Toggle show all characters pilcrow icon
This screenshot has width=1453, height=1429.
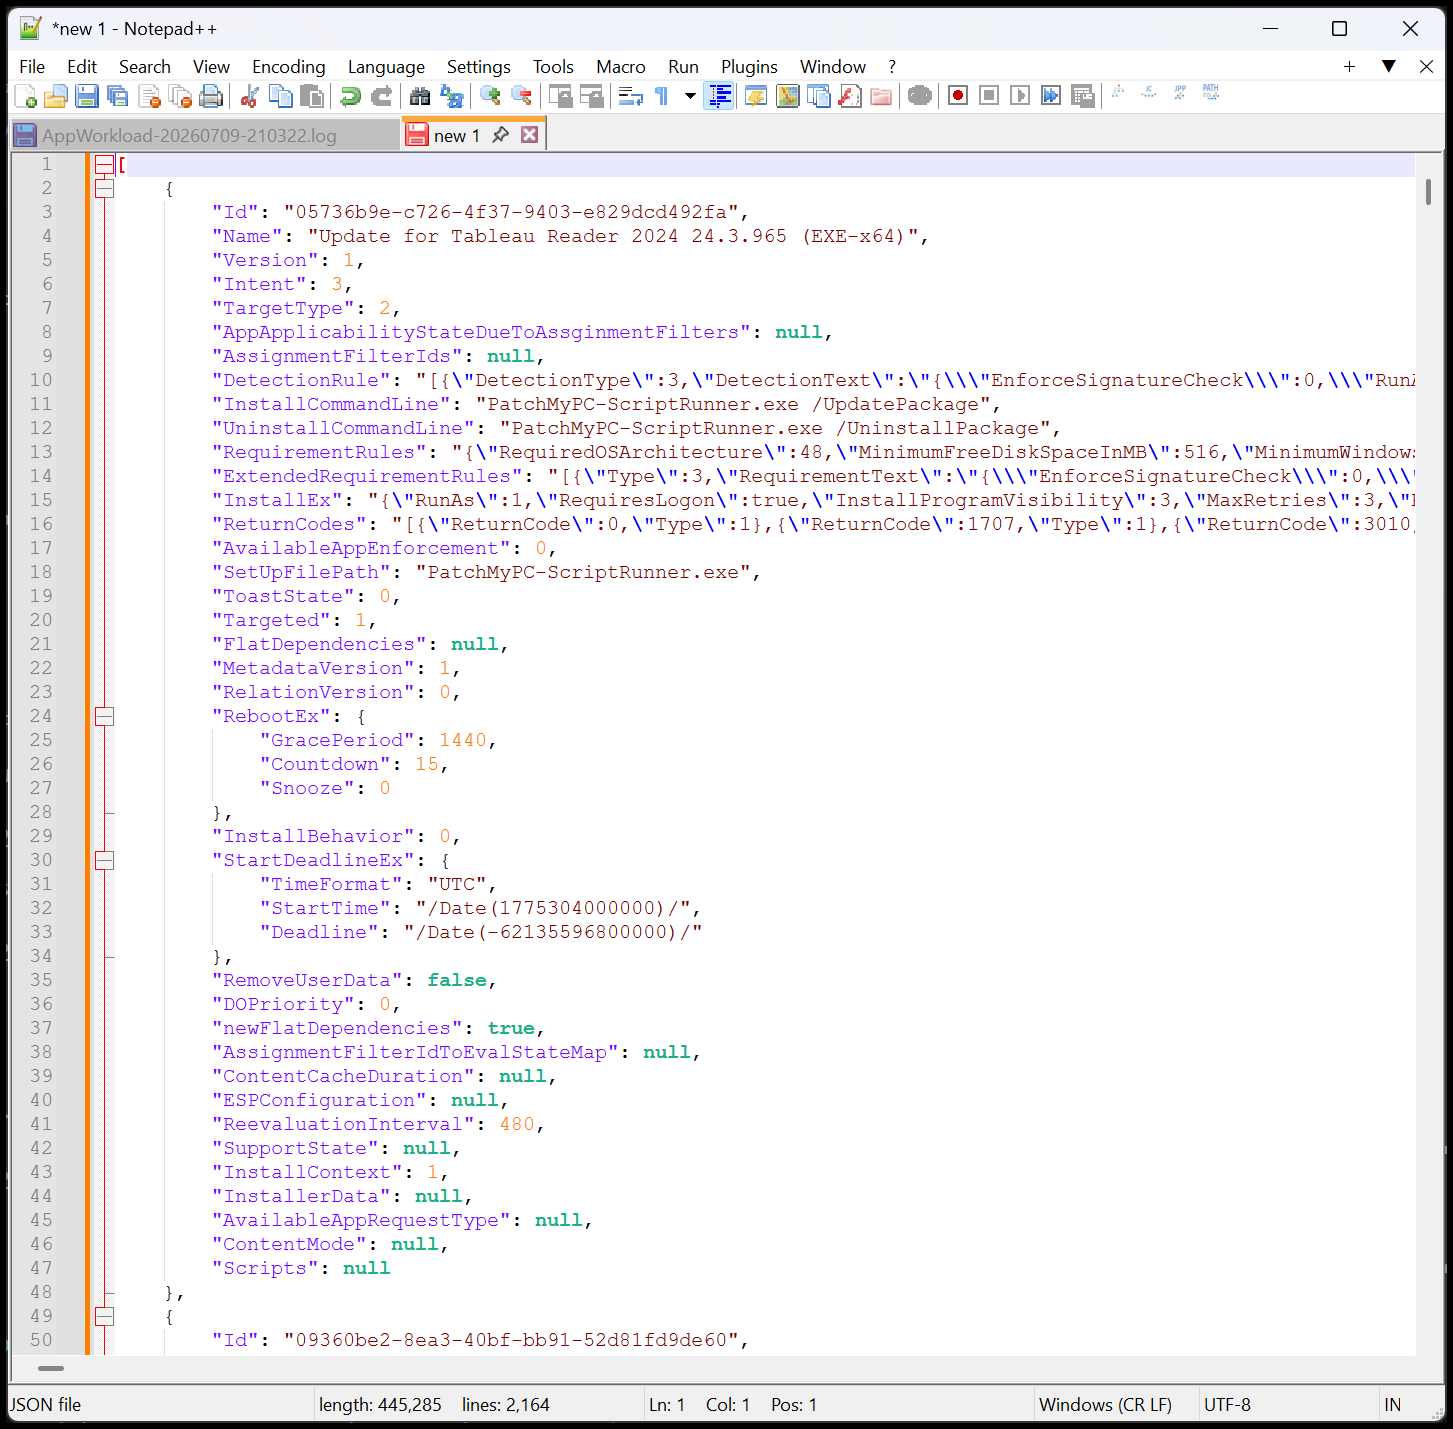661,96
